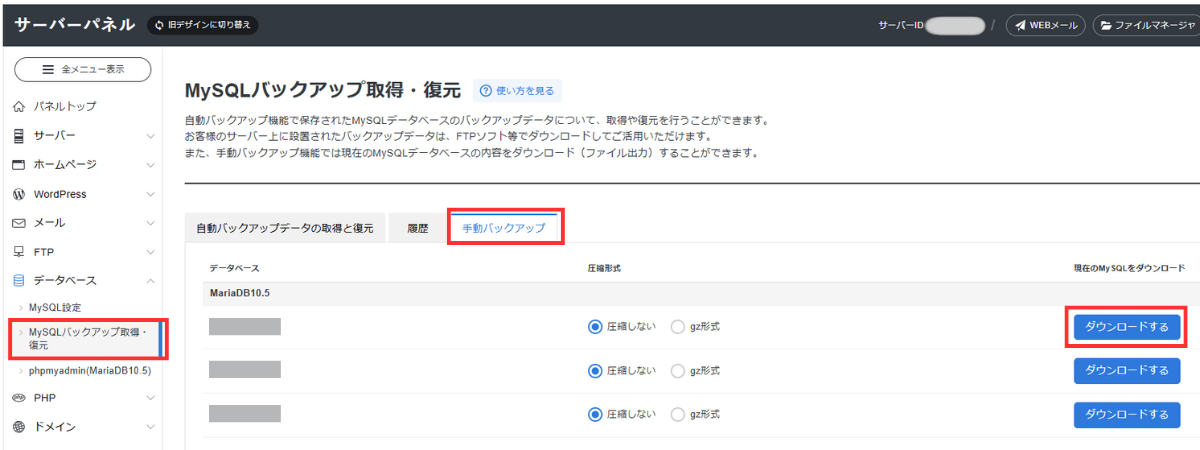Select gz形式 for the third database
The width and height of the screenshot is (1200, 450).
(678, 414)
